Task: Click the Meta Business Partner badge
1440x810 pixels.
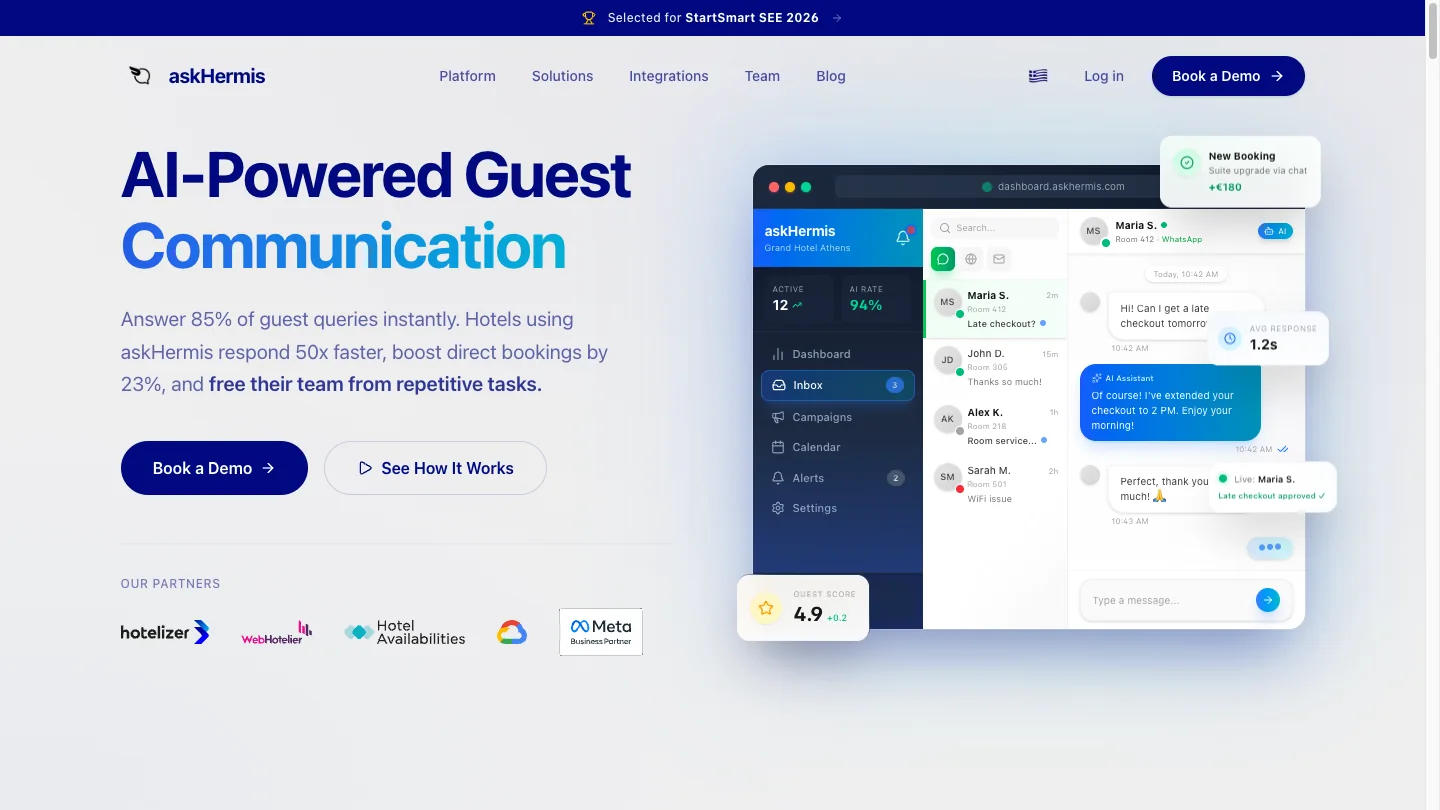Action: (601, 632)
